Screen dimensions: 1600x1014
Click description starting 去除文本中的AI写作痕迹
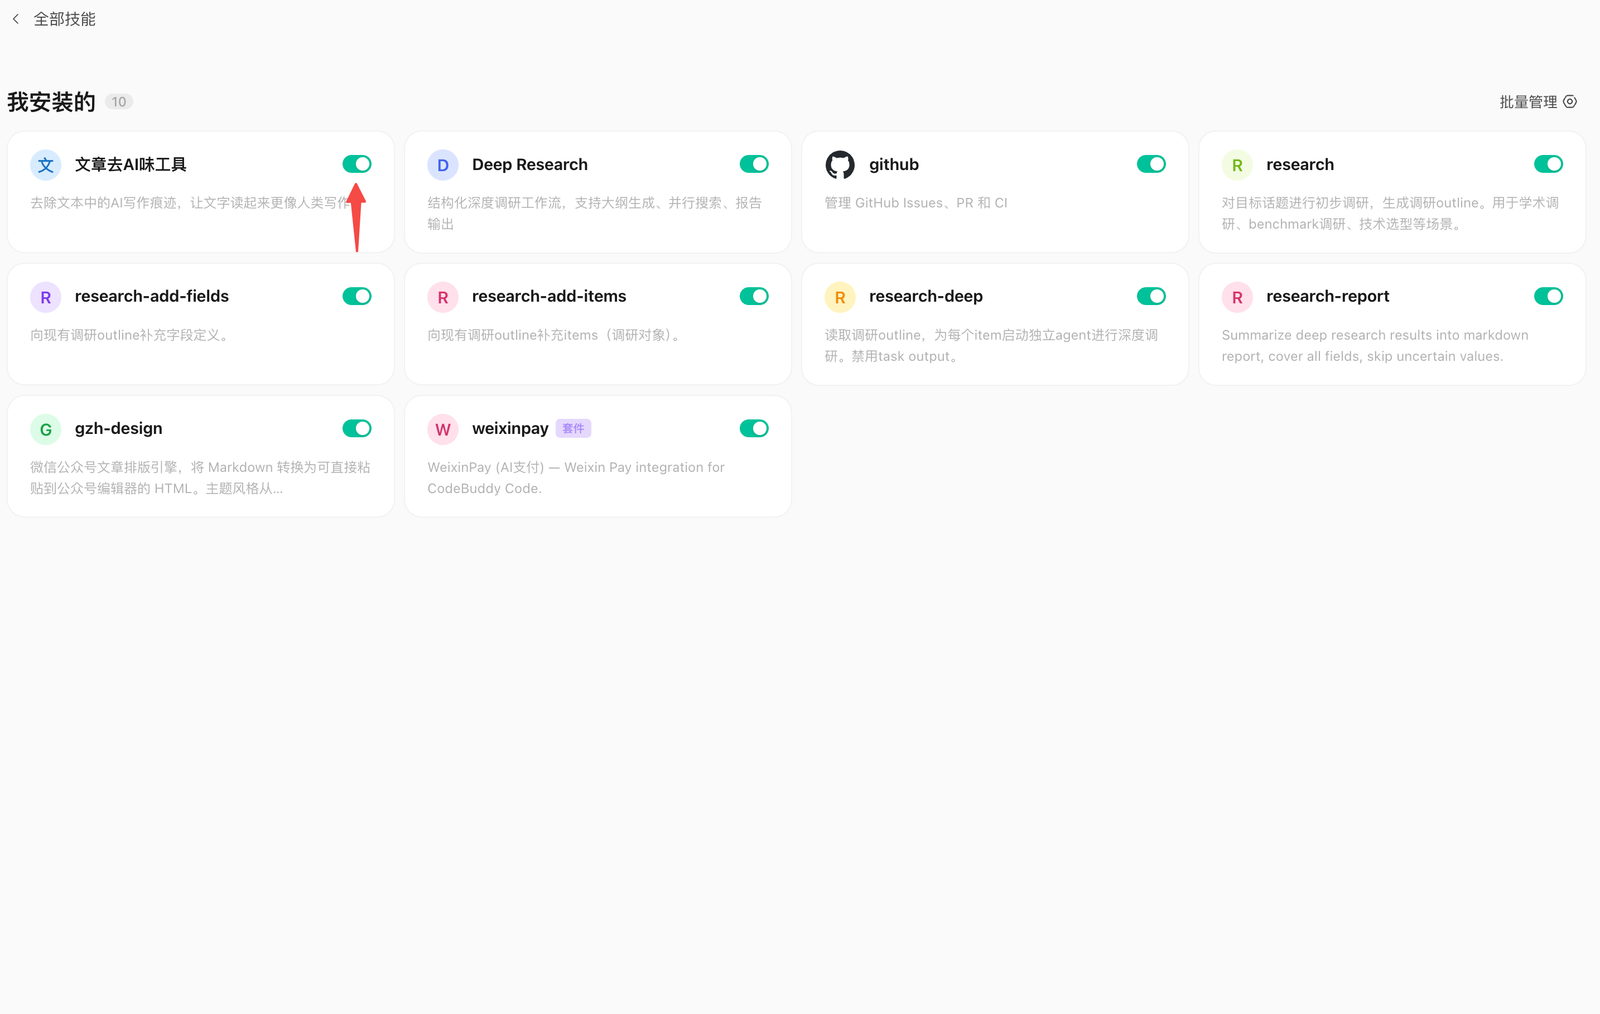190,203
